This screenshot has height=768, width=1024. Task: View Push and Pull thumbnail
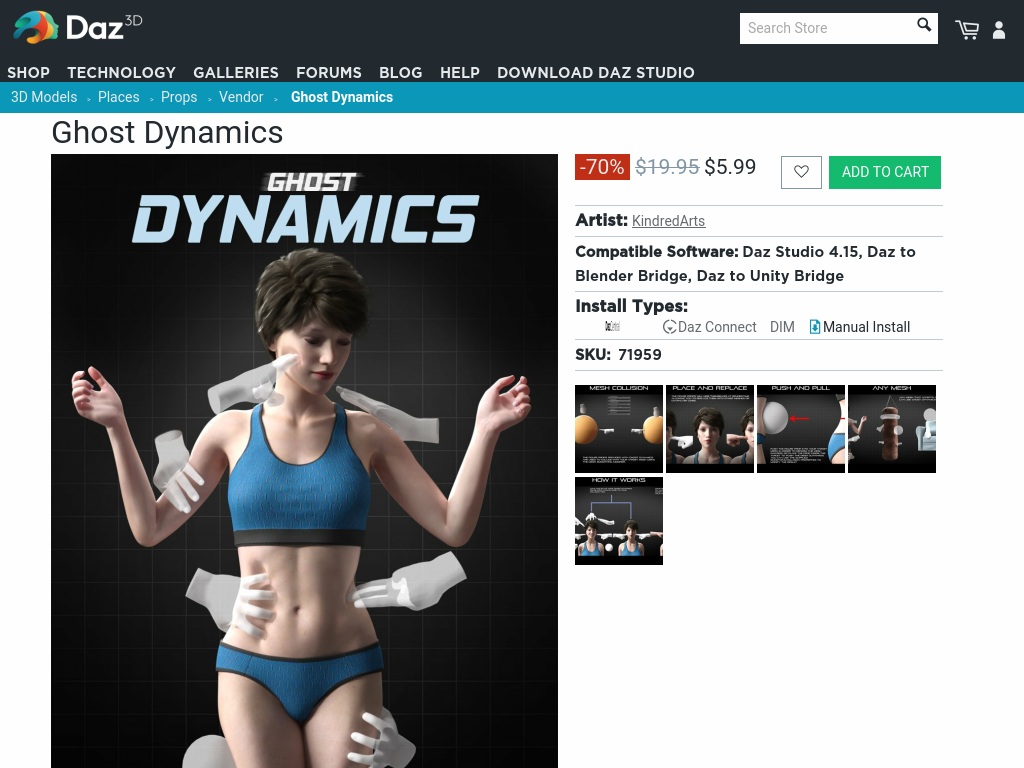coord(801,428)
